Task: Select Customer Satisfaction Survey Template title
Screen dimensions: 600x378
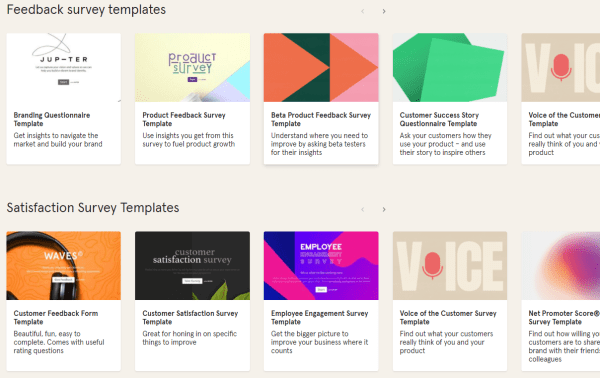Action: point(190,318)
